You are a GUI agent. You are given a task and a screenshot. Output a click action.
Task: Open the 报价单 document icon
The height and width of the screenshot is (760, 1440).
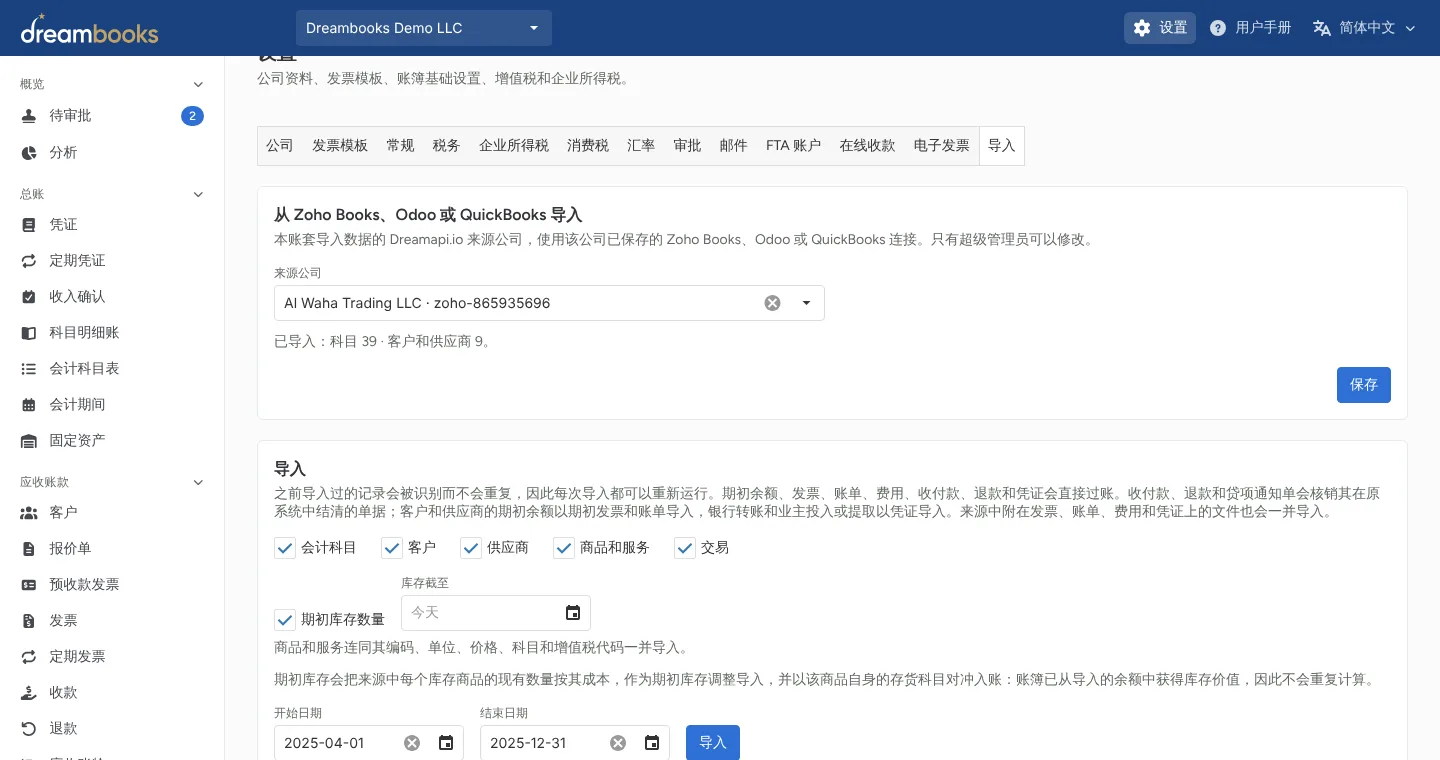click(29, 548)
